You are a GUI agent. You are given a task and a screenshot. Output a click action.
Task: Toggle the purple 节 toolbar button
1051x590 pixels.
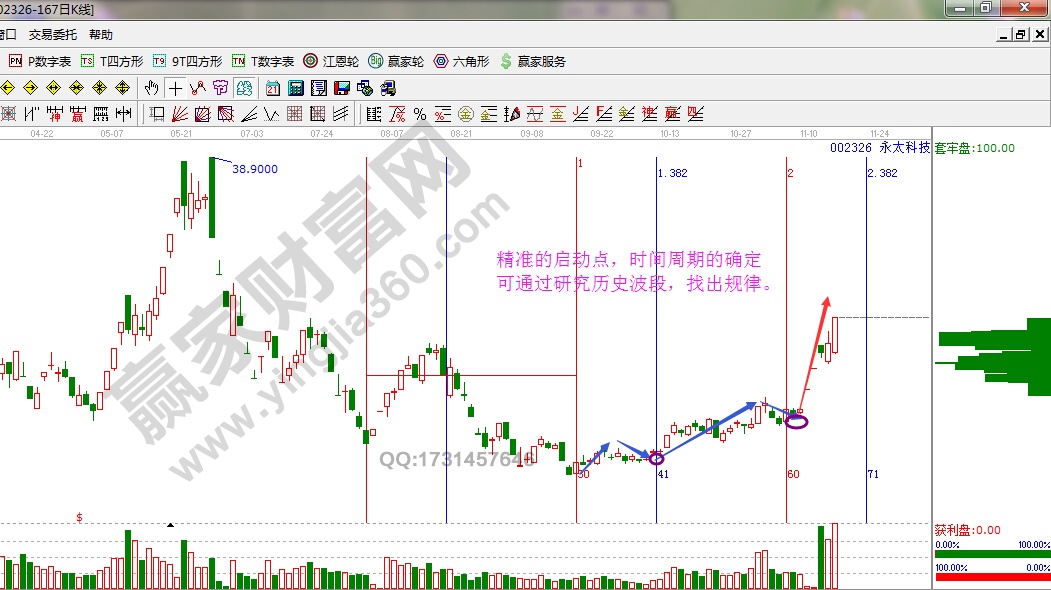(220, 88)
